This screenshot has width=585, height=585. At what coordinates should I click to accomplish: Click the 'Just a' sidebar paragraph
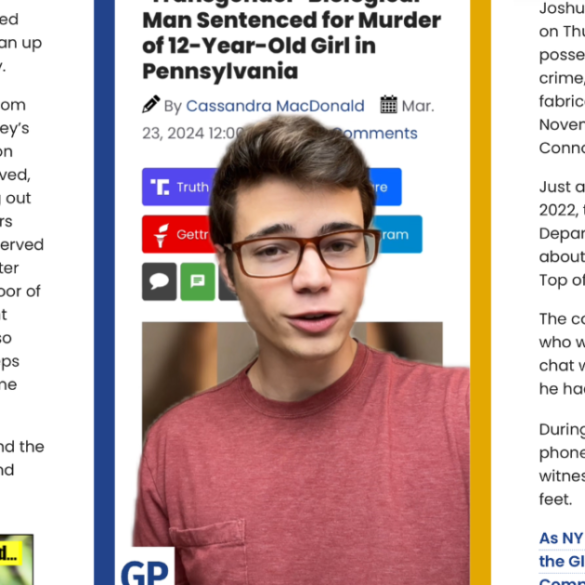tap(562, 233)
